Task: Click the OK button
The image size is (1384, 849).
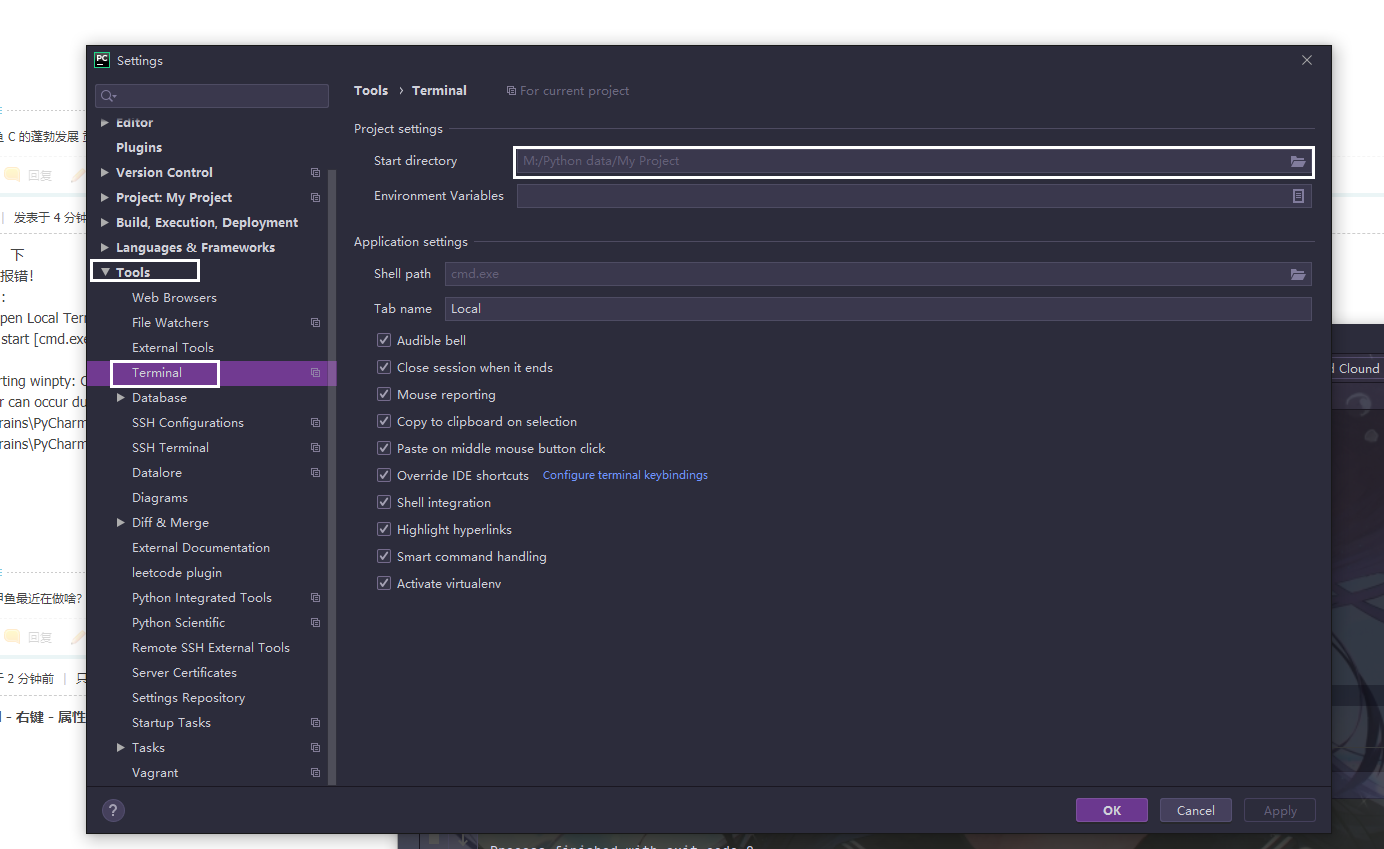Action: click(x=1112, y=811)
